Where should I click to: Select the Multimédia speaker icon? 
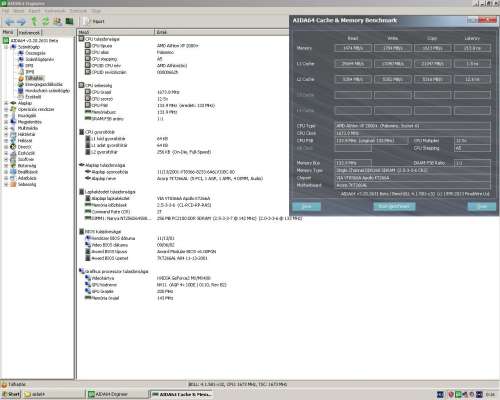(x=13, y=128)
